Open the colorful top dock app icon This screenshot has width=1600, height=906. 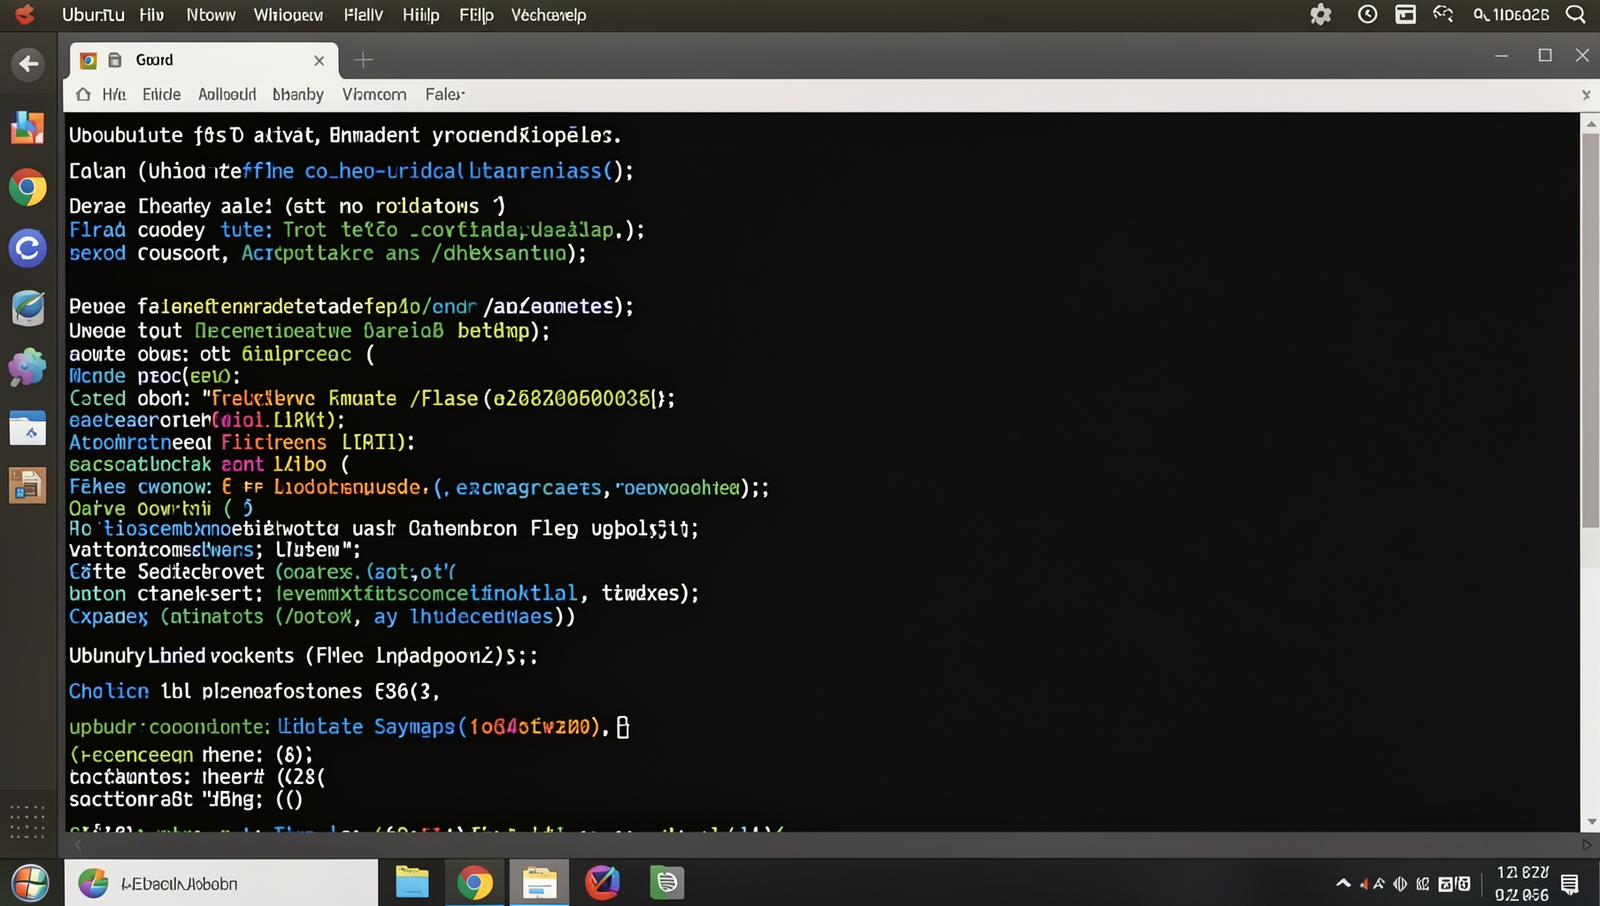pyautogui.click(x=28, y=127)
